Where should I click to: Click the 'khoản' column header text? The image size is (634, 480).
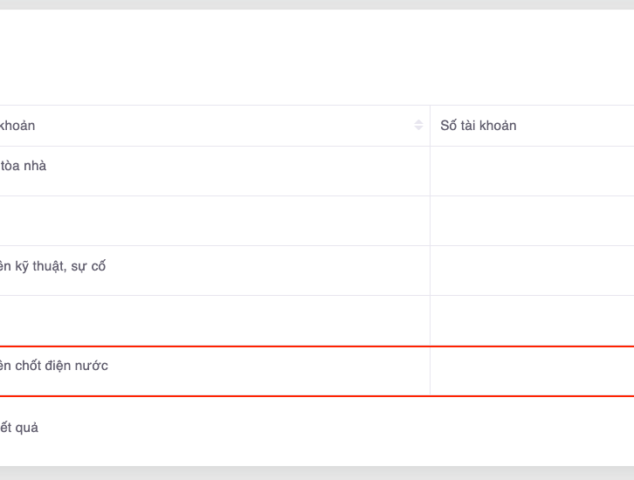pos(18,126)
